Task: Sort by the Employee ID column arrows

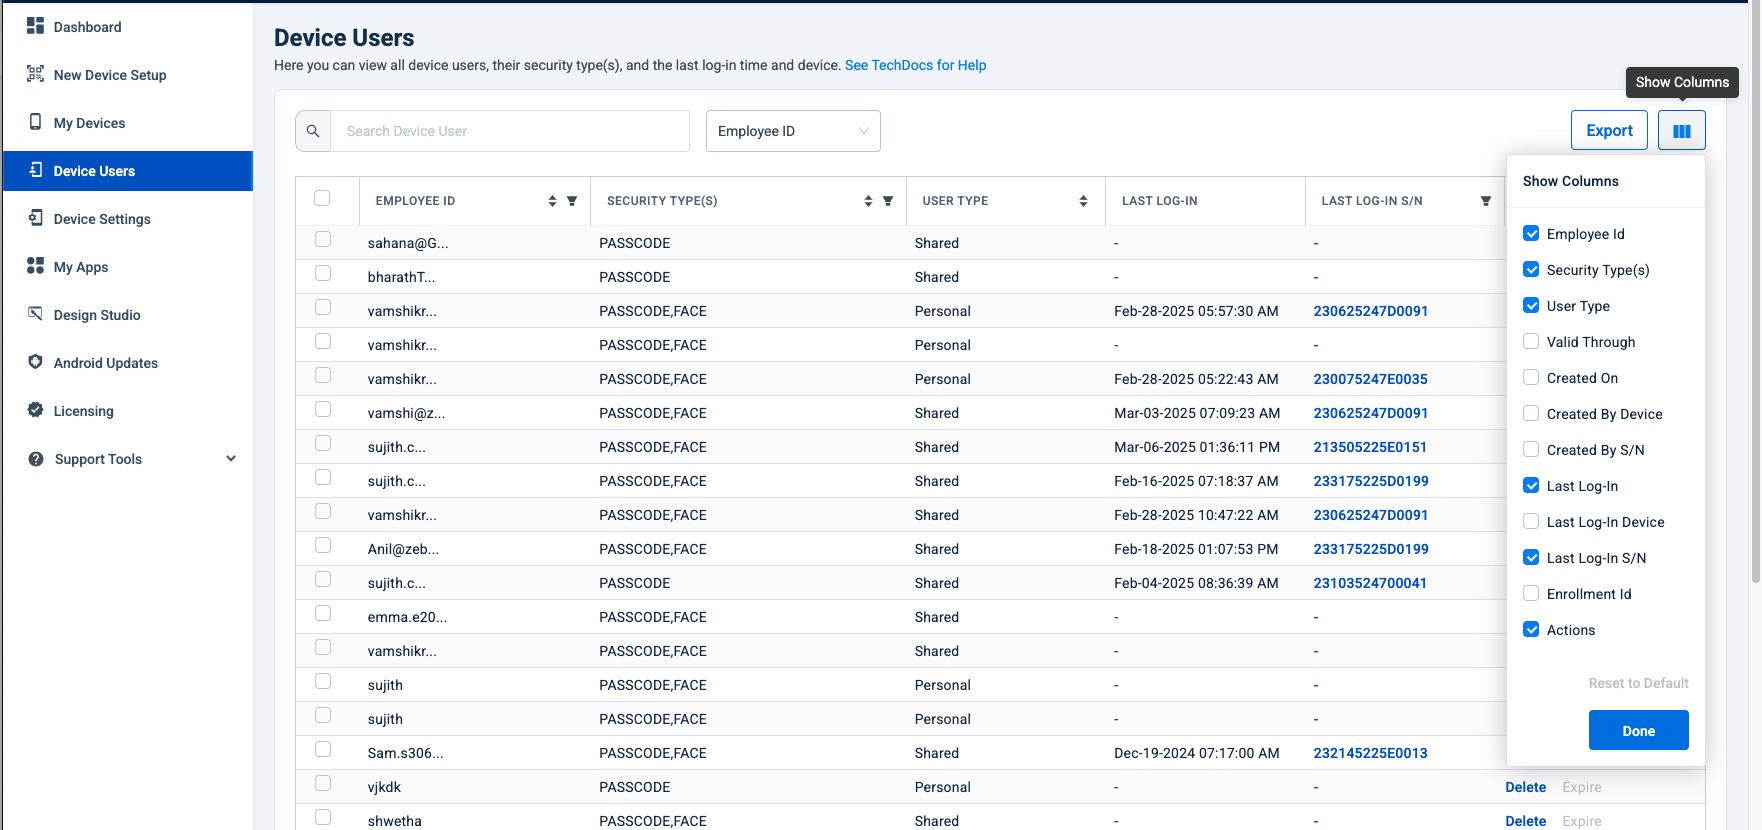Action: 552,201
